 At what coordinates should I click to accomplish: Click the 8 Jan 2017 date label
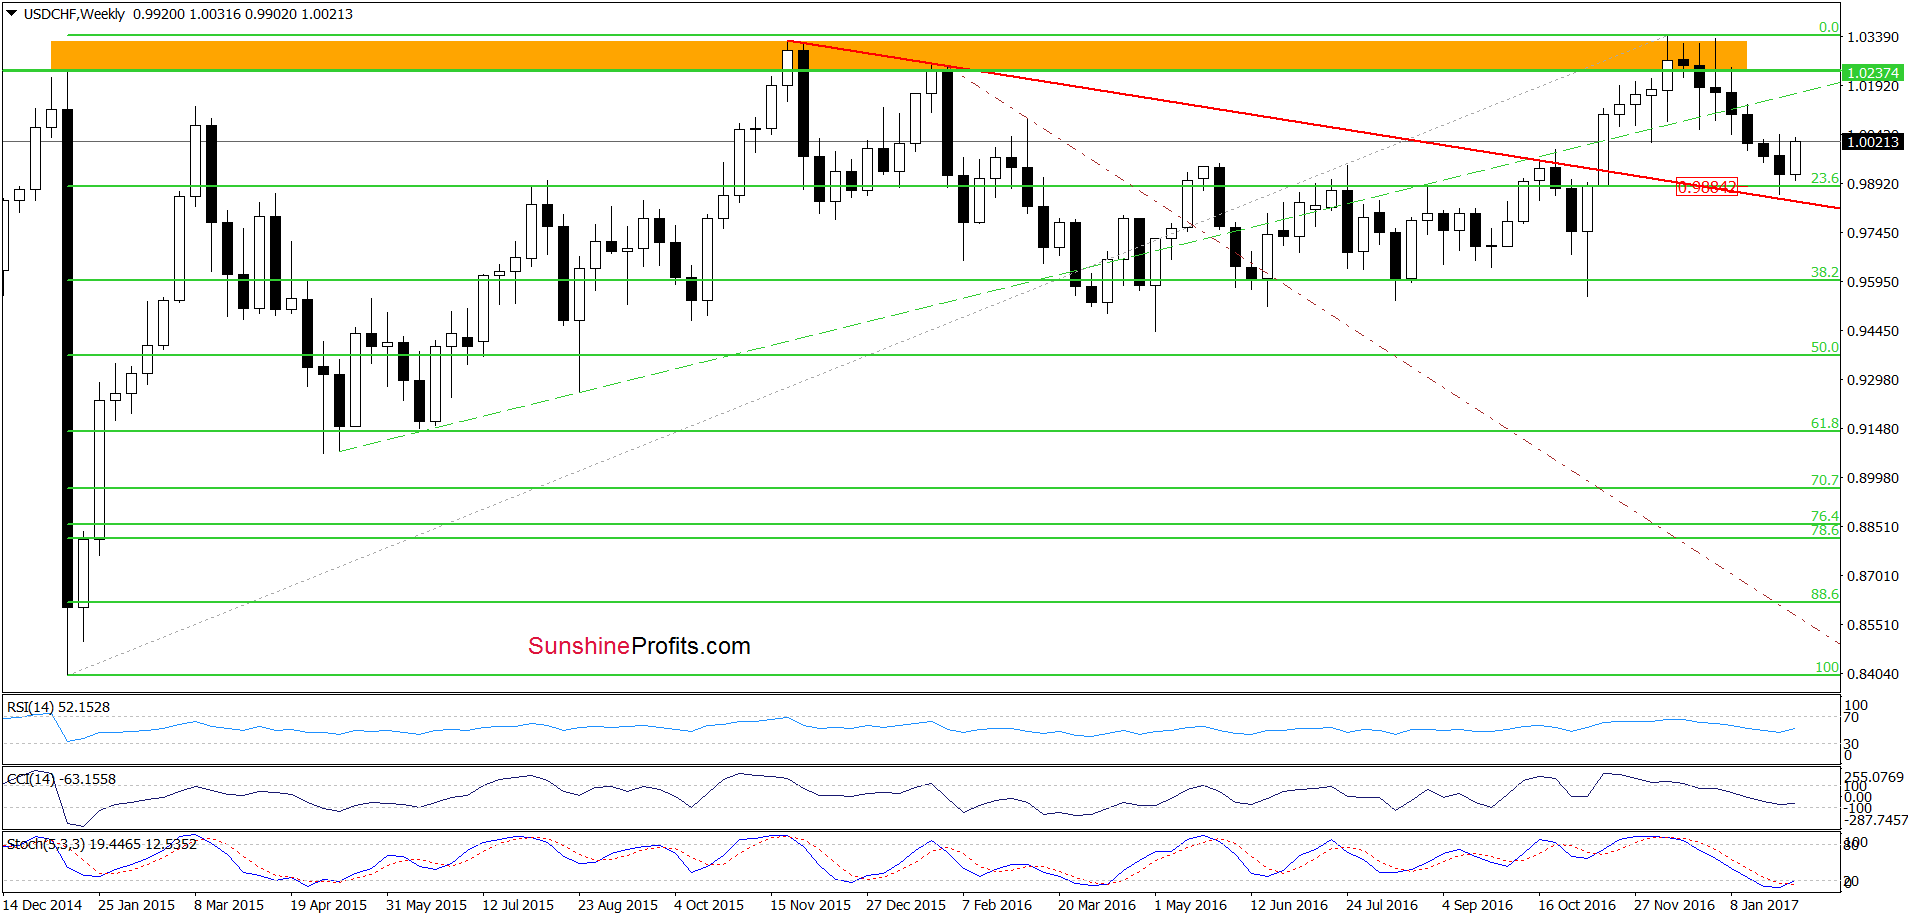tap(1764, 905)
